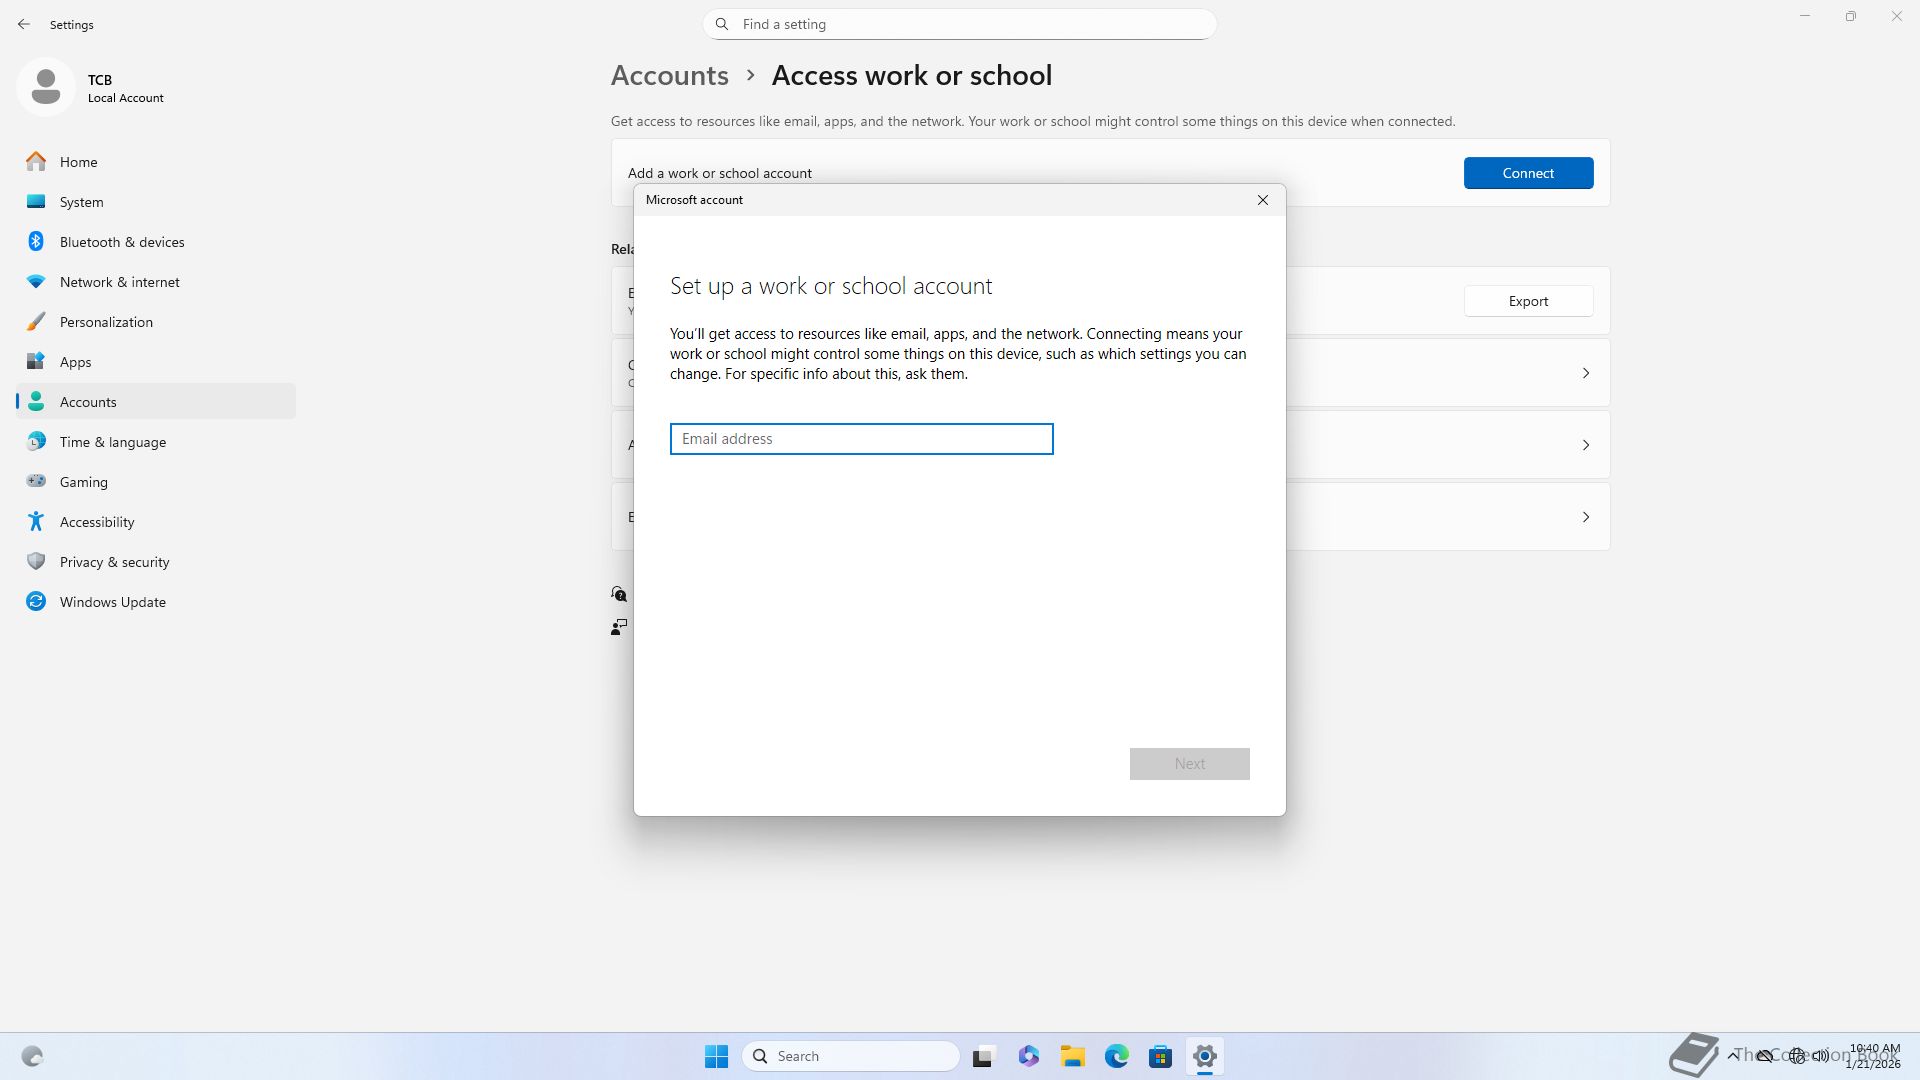Open File Explorer from taskbar

point(1072,1056)
